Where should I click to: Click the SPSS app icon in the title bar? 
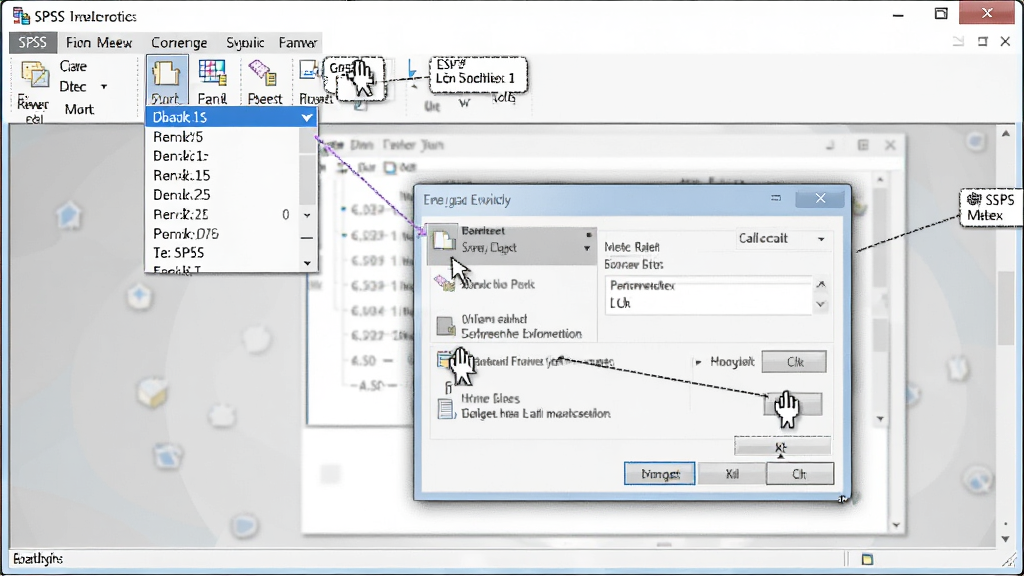21,16
